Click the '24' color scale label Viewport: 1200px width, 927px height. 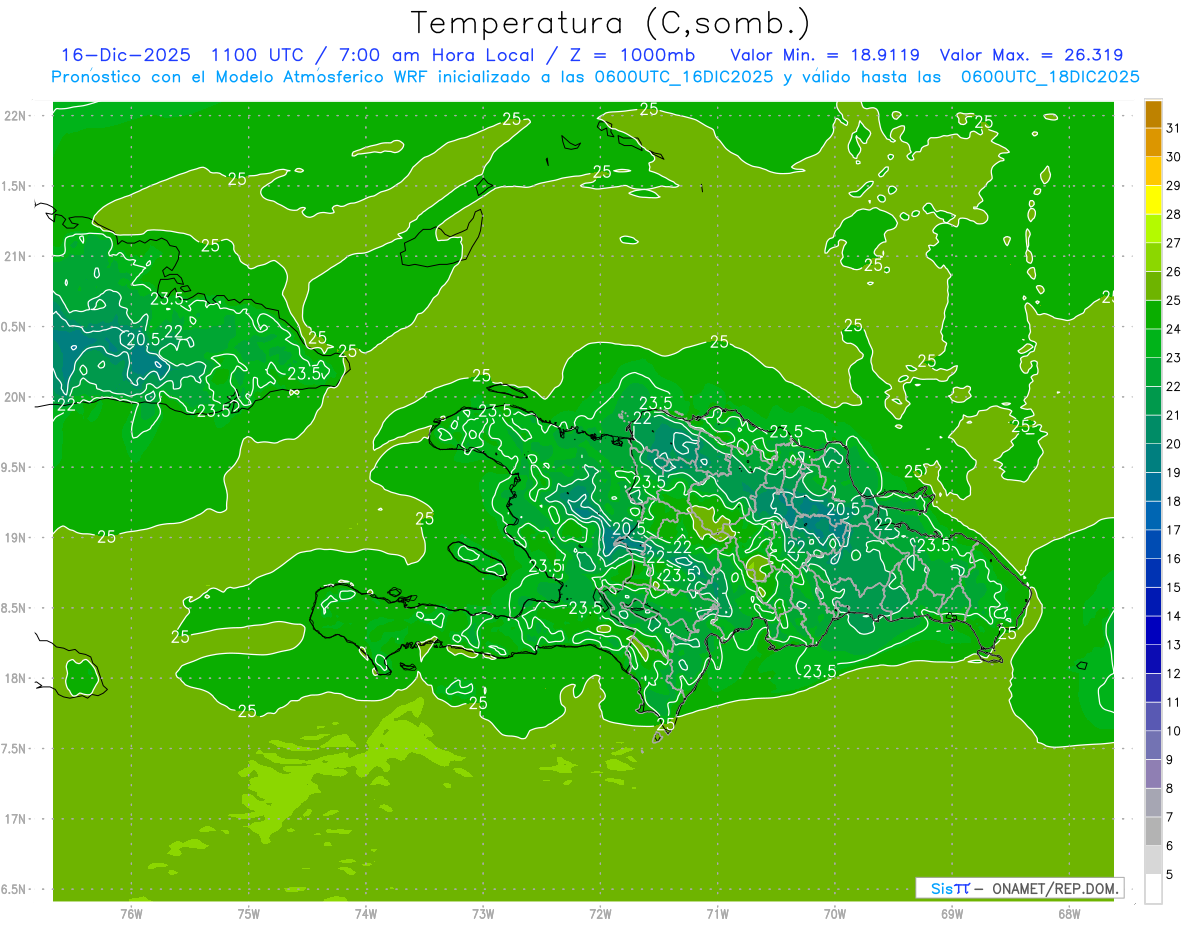coord(1174,329)
